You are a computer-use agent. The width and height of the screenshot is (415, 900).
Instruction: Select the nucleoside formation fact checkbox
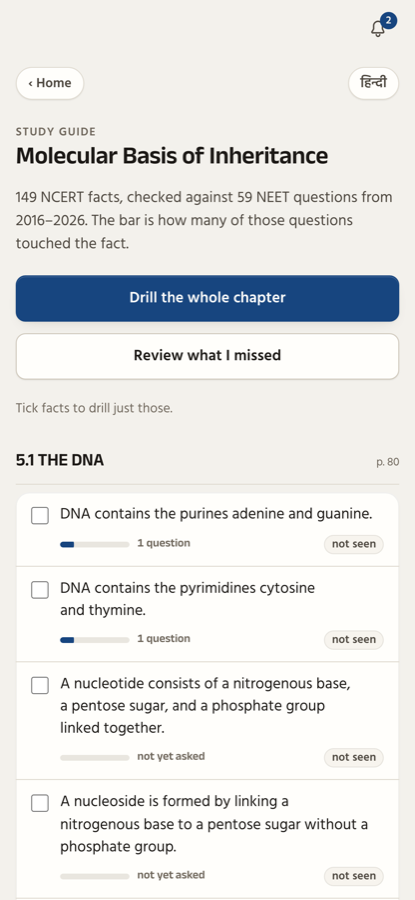[x=40, y=803]
